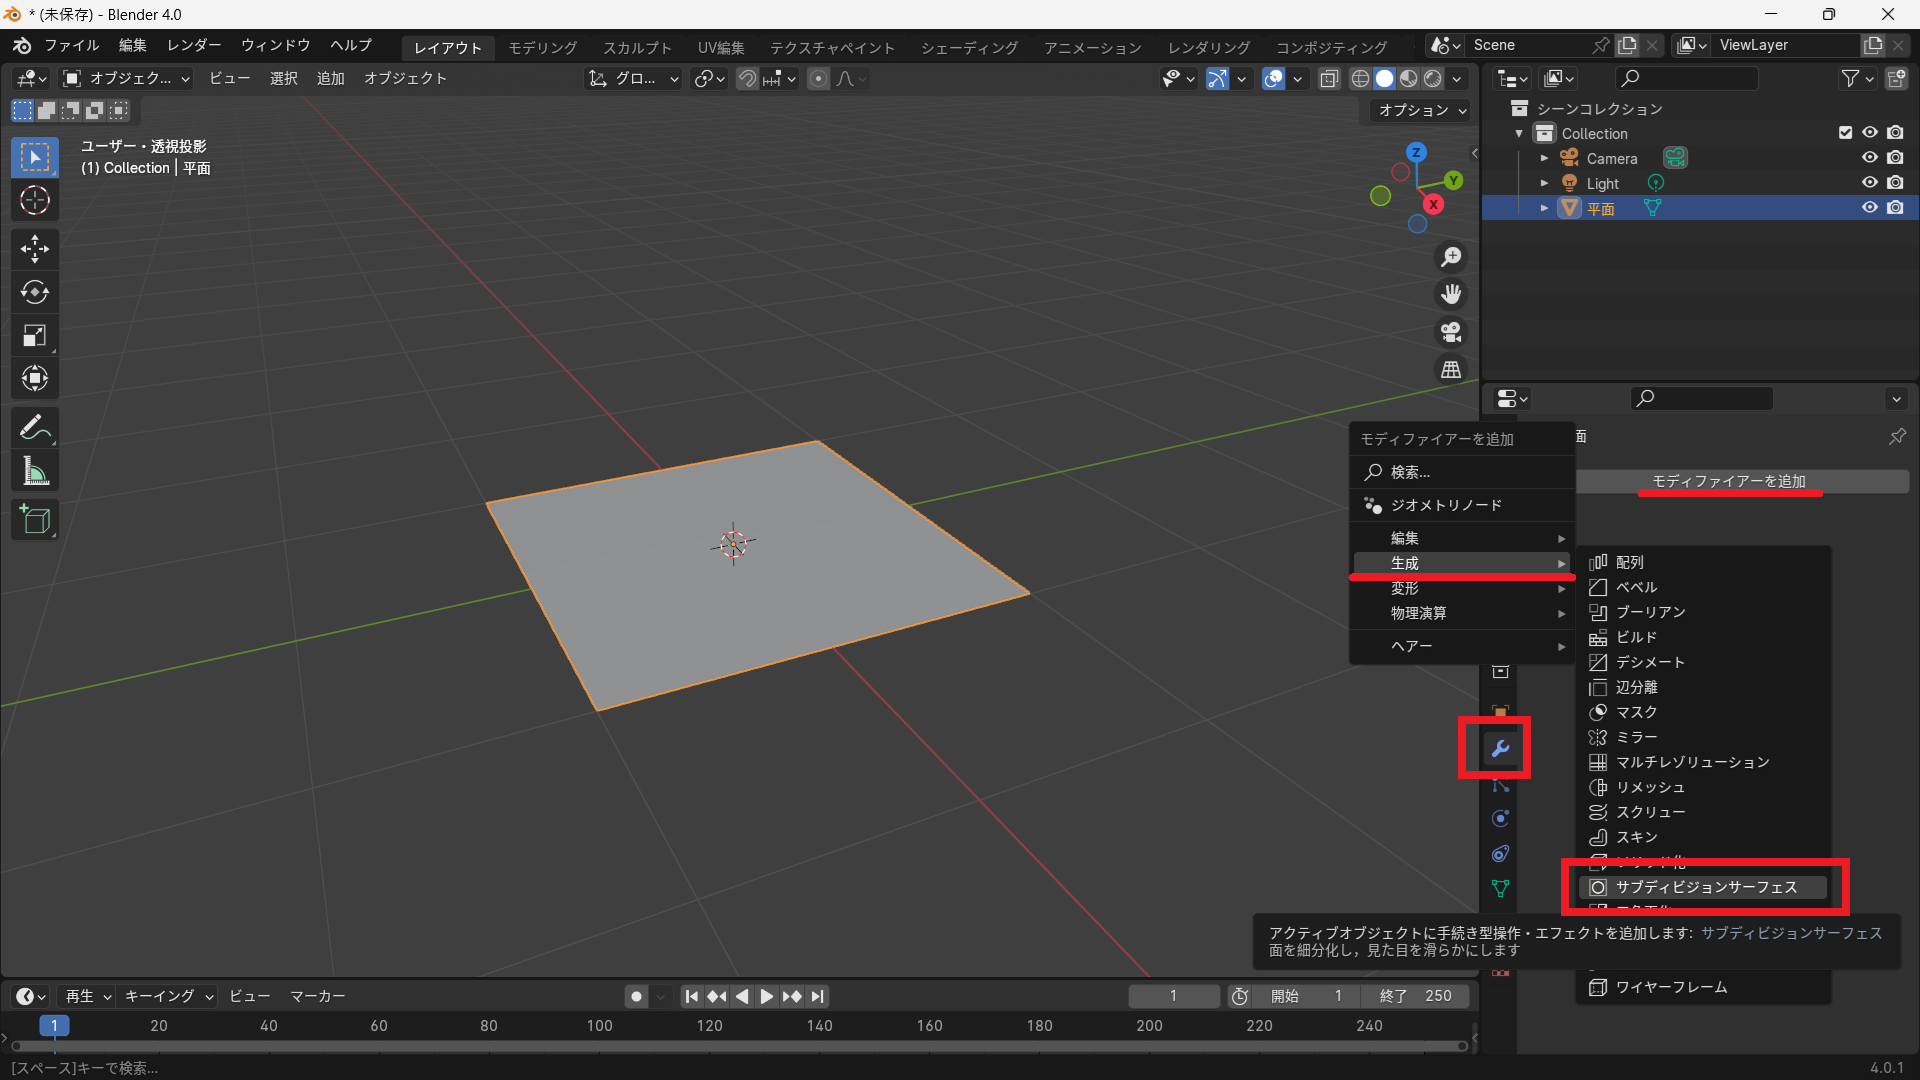Image resolution: width=1920 pixels, height=1080 pixels.
Task: Select the Rotate tool
Action: [35, 292]
